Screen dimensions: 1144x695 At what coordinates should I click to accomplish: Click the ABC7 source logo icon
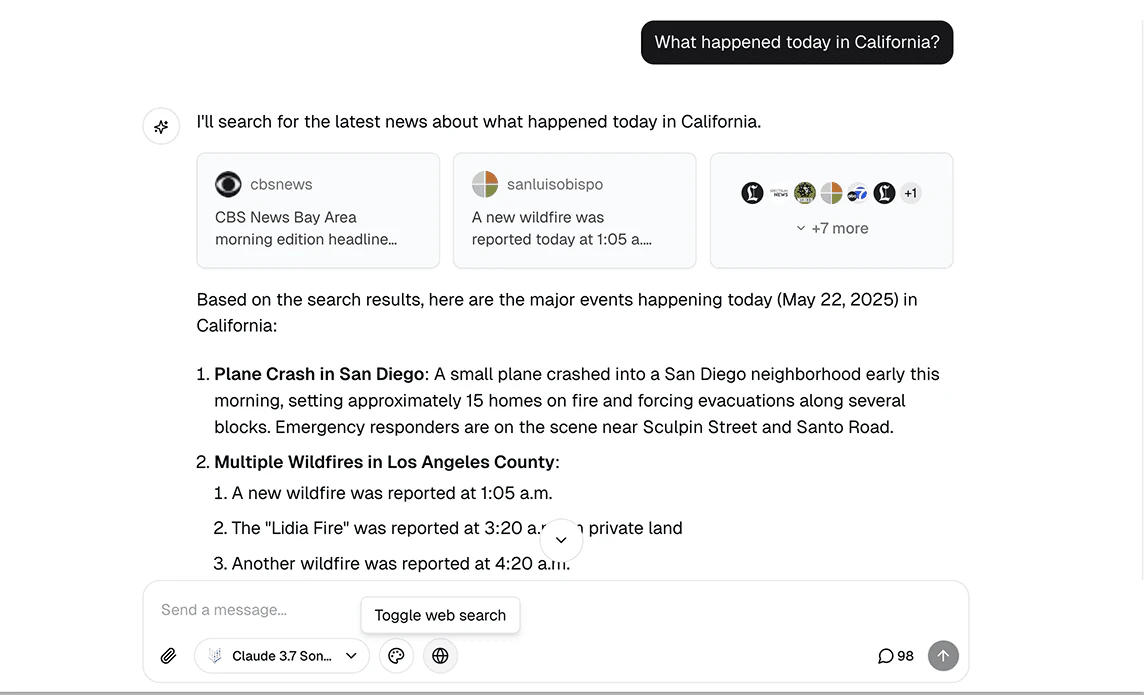coord(857,193)
